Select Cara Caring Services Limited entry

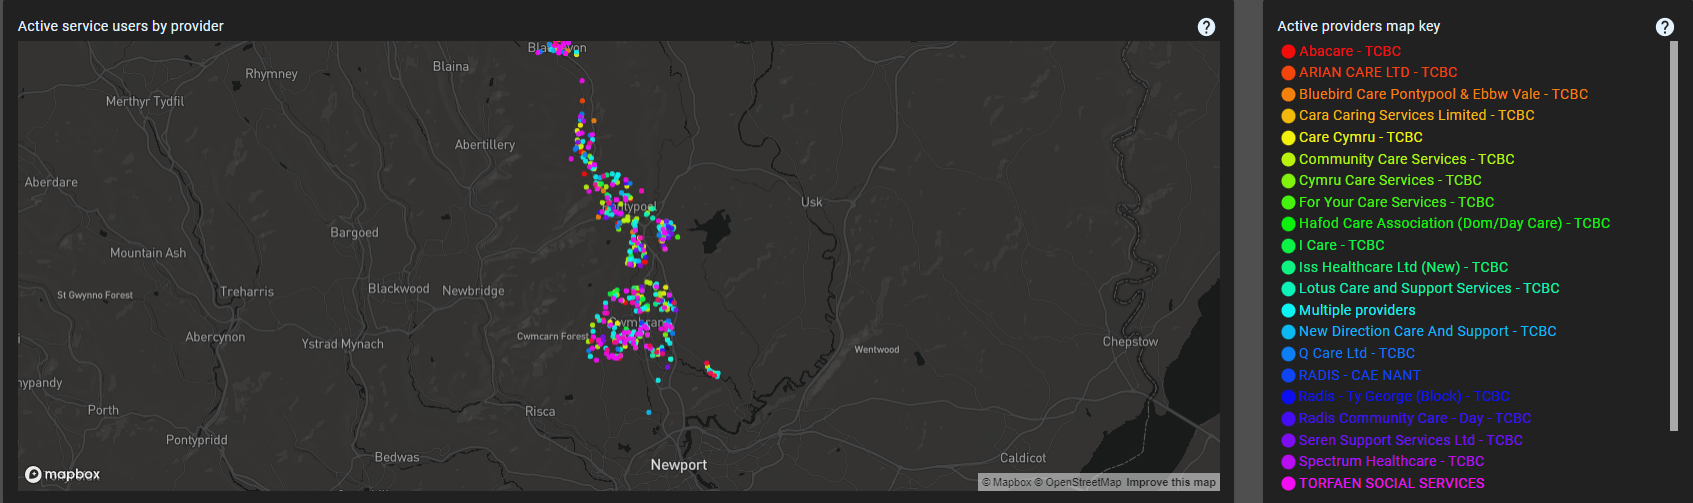click(x=1416, y=115)
